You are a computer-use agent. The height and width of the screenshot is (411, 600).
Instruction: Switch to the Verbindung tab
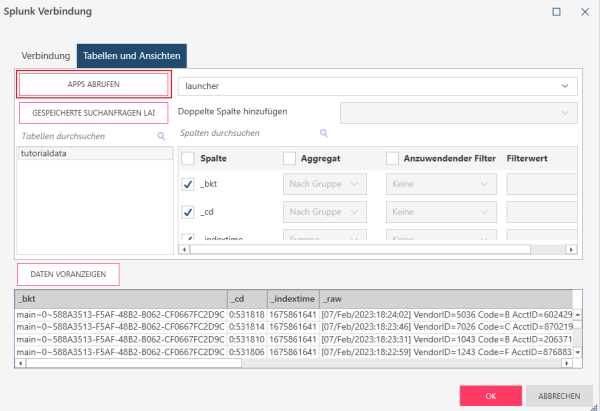coord(46,56)
